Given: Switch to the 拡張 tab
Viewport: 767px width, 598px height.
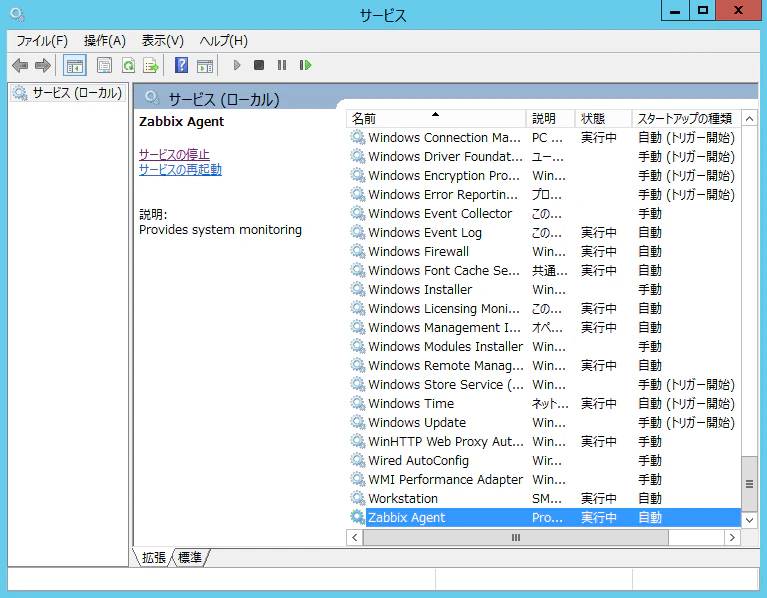Looking at the screenshot, I should [154, 557].
